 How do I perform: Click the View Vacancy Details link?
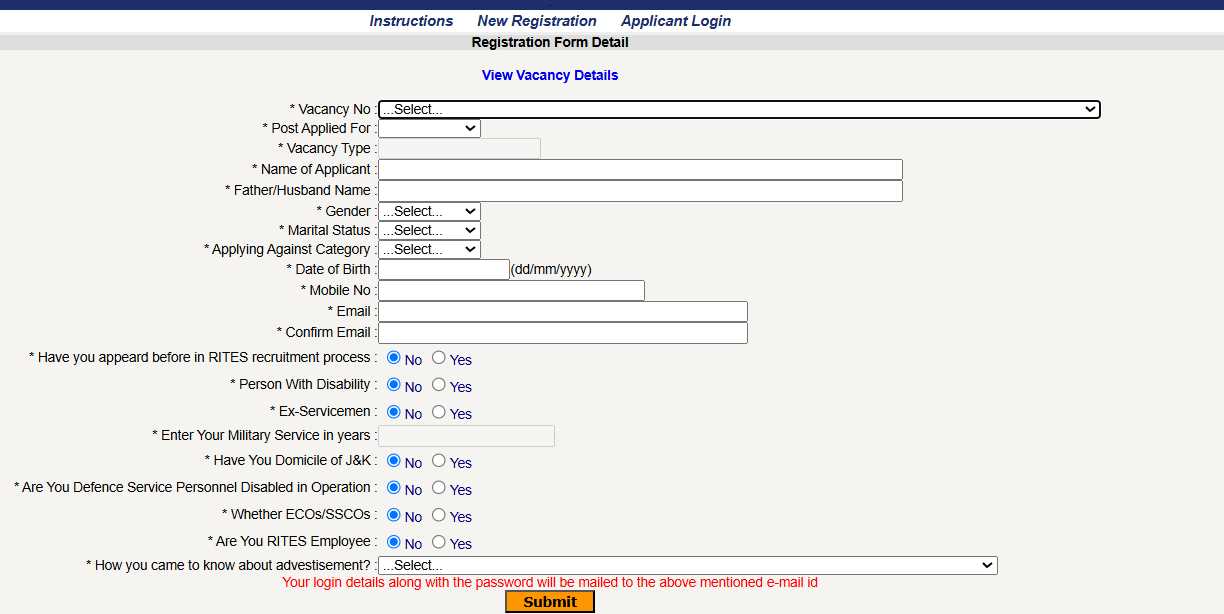pos(550,75)
